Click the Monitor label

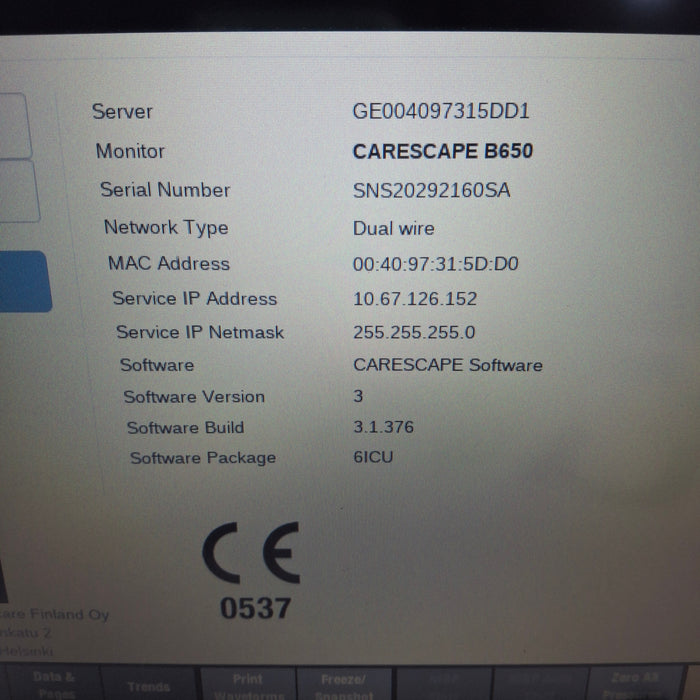pos(130,151)
